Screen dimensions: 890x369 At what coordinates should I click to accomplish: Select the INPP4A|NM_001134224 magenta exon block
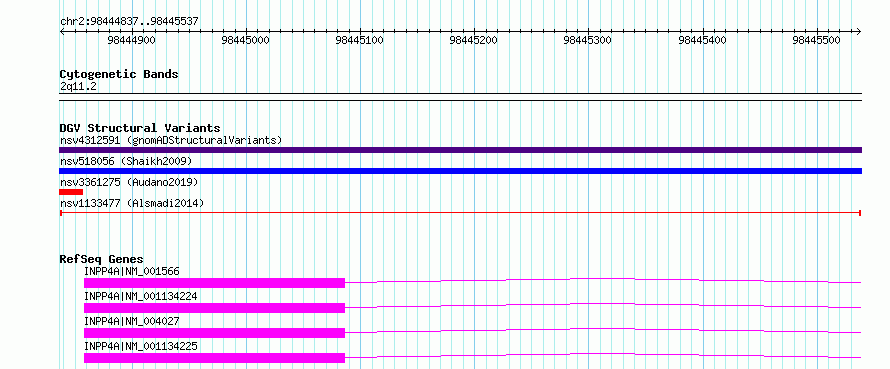click(215, 308)
